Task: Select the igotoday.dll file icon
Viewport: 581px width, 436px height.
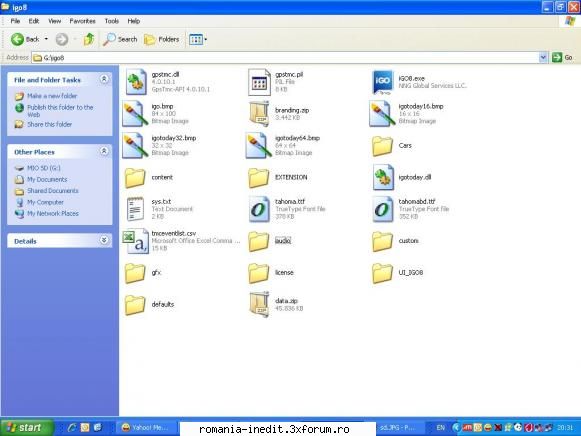Action: click(383, 177)
